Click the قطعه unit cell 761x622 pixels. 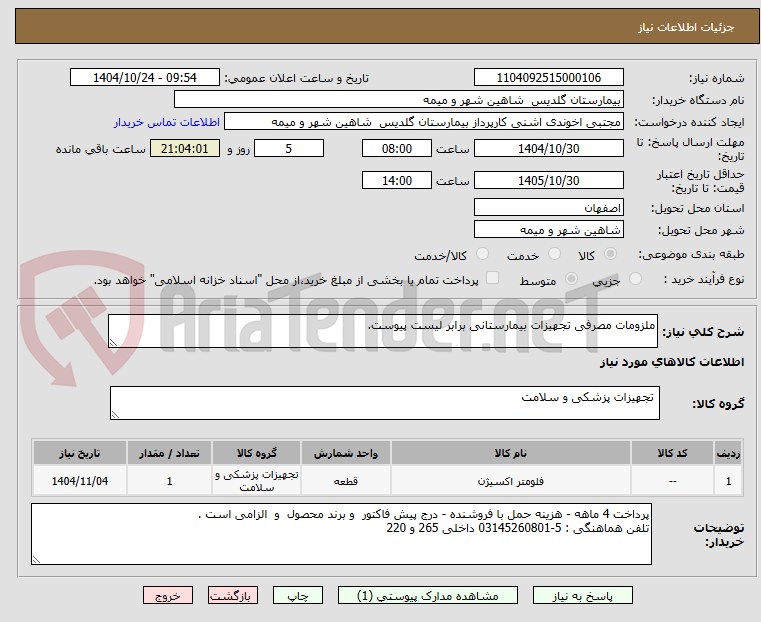point(346,481)
